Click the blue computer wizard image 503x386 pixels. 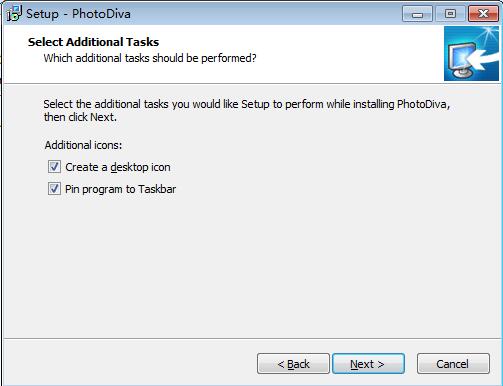click(x=471, y=54)
